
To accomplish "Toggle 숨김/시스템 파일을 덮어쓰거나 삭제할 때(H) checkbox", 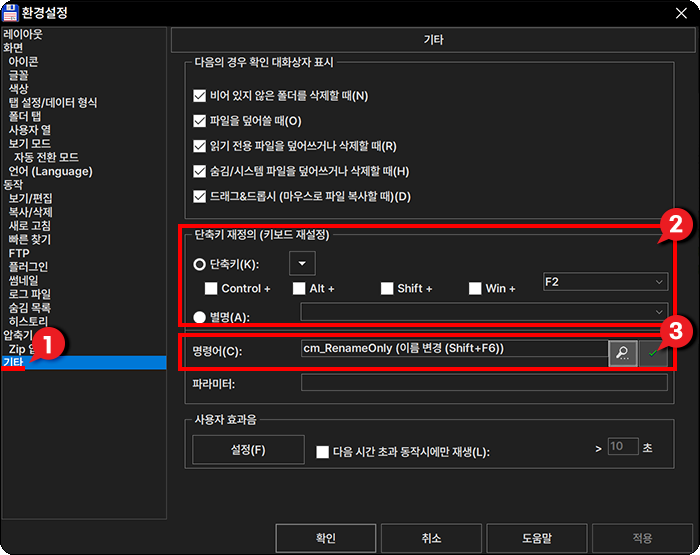I will [200, 171].
